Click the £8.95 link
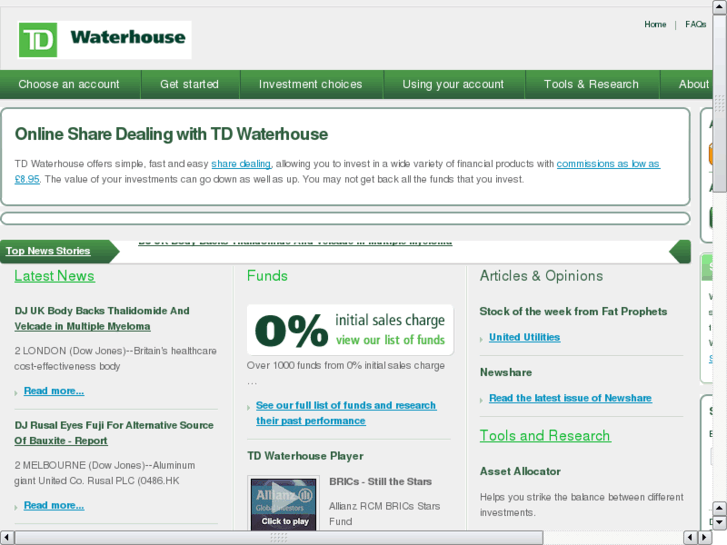The width and height of the screenshot is (727, 545). [27, 179]
